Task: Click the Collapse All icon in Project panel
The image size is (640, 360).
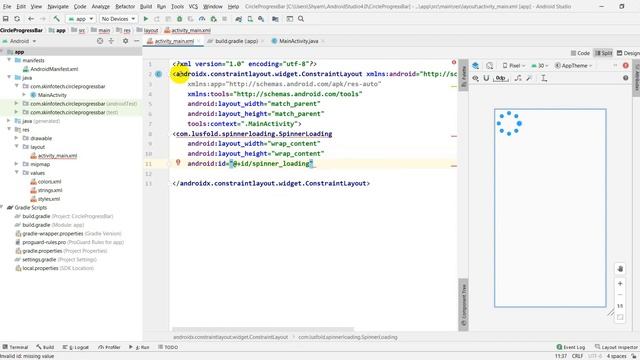Action: click(111, 41)
